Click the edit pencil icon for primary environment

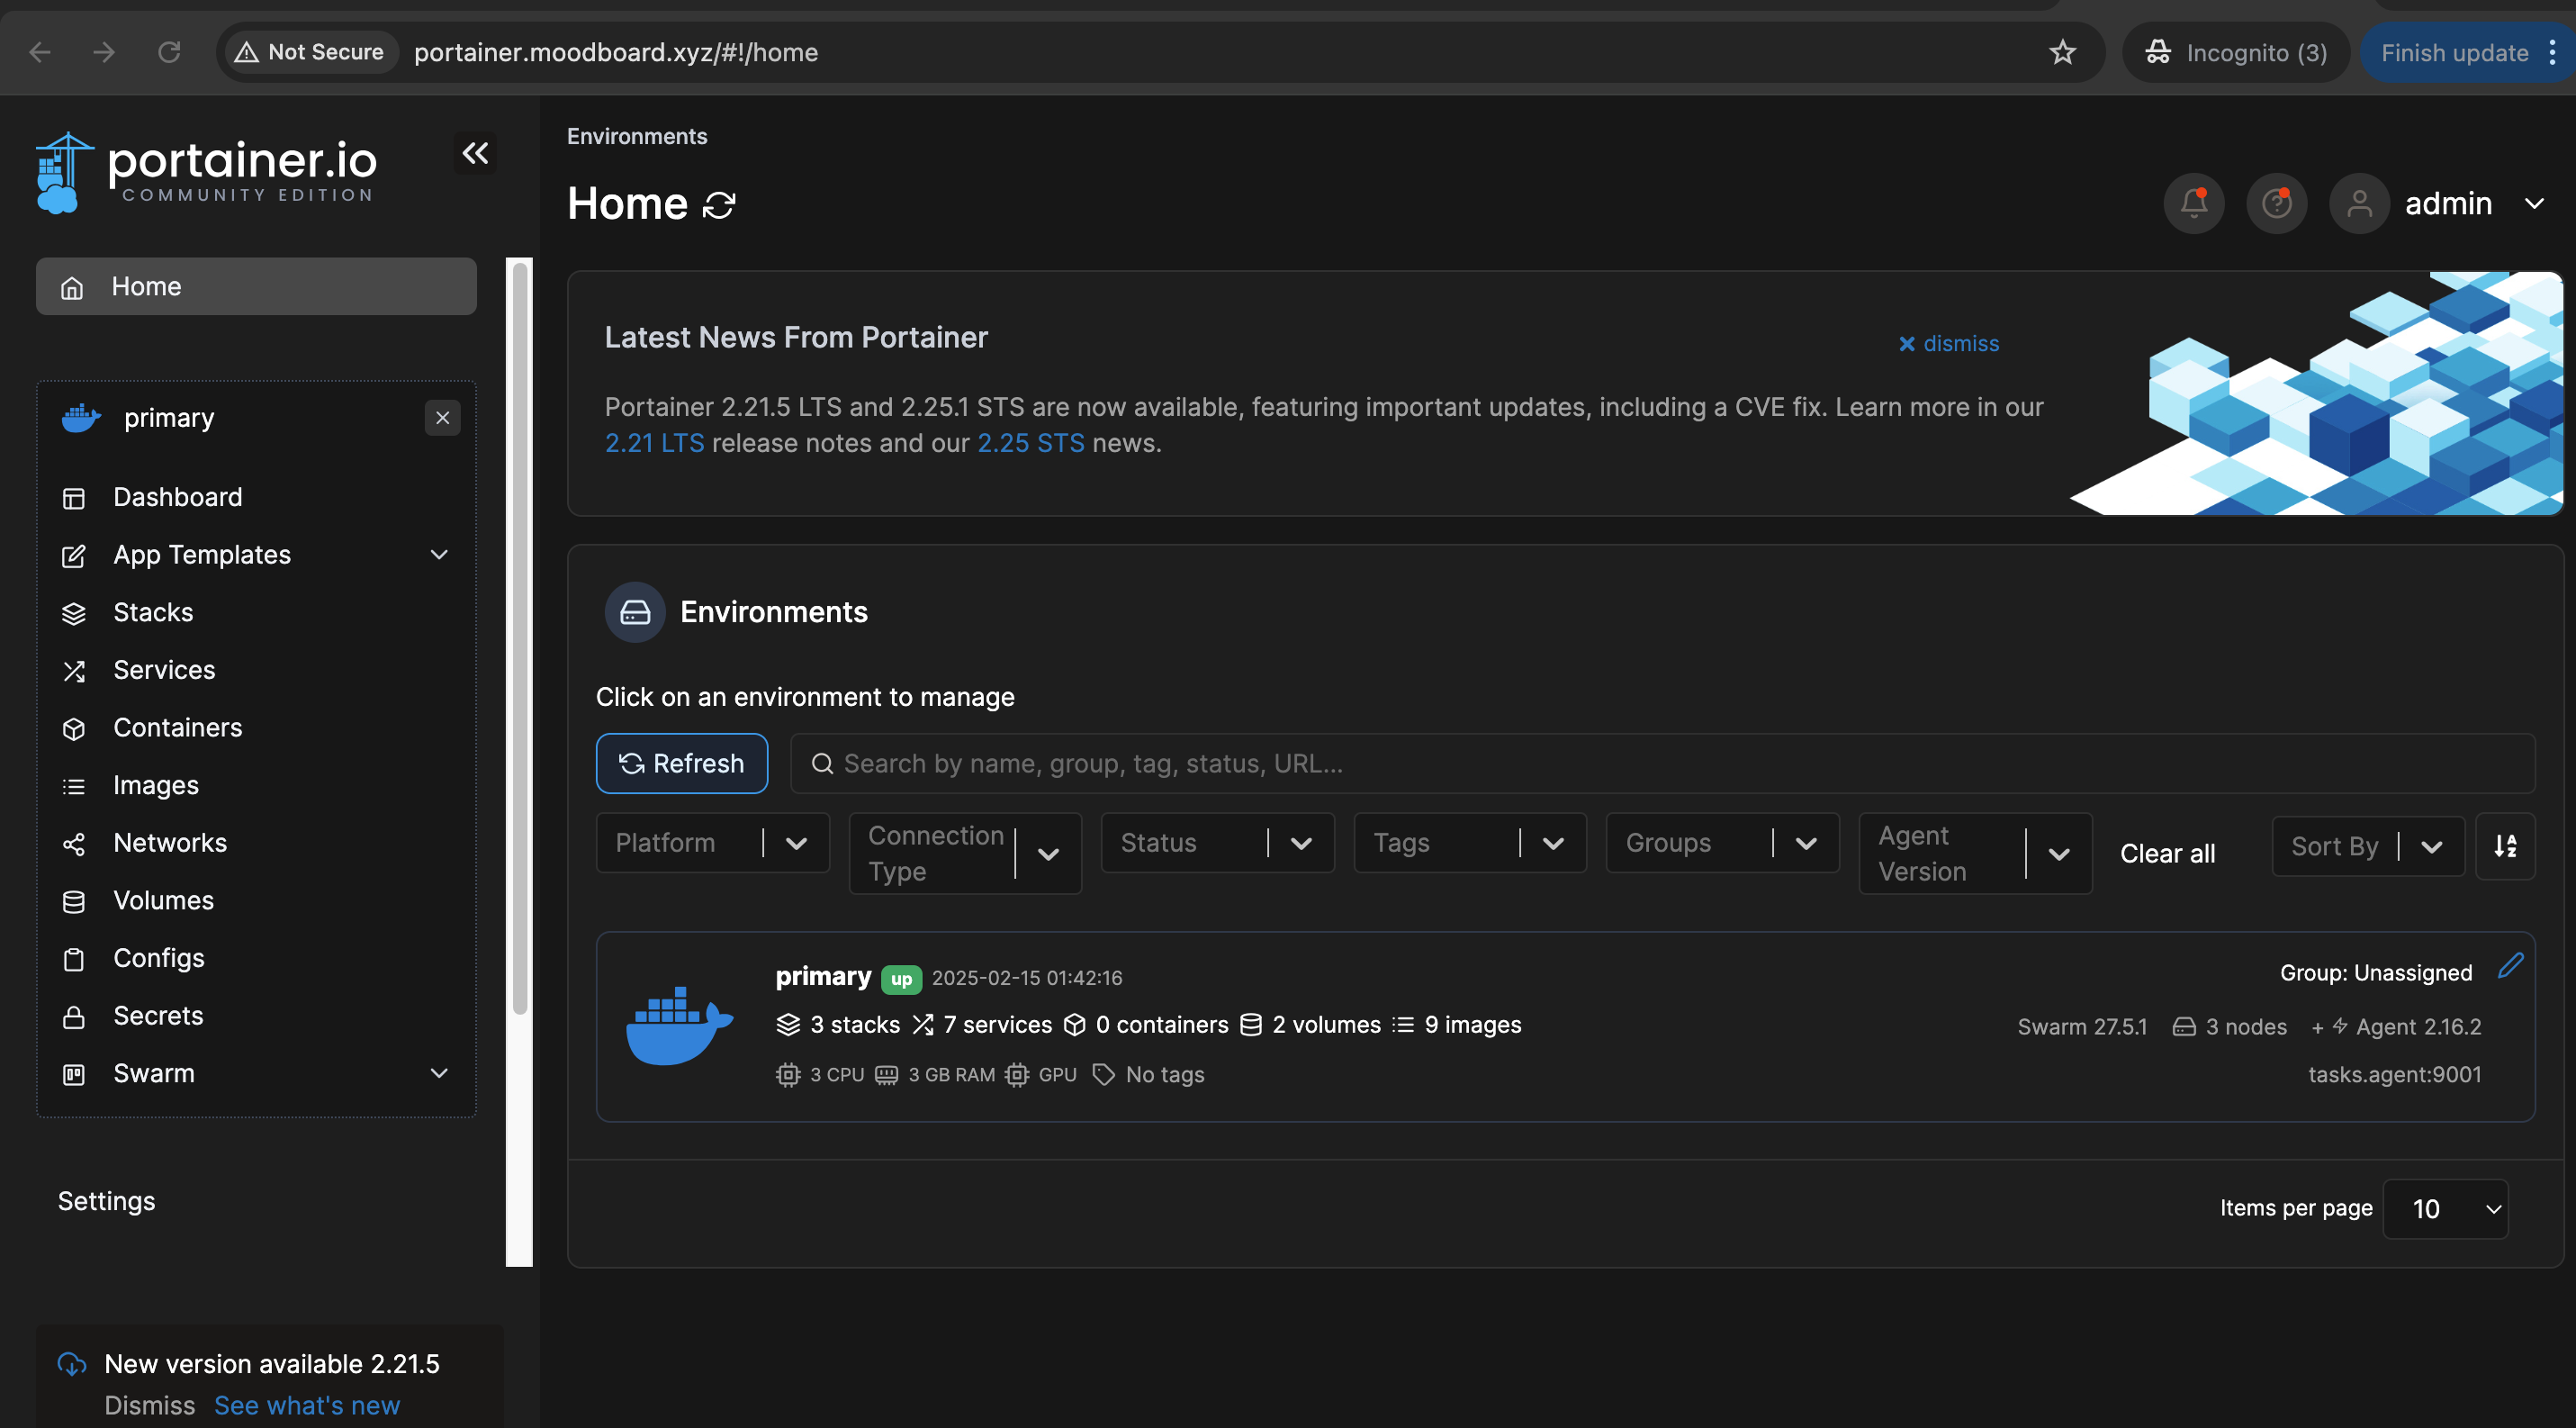2510,966
